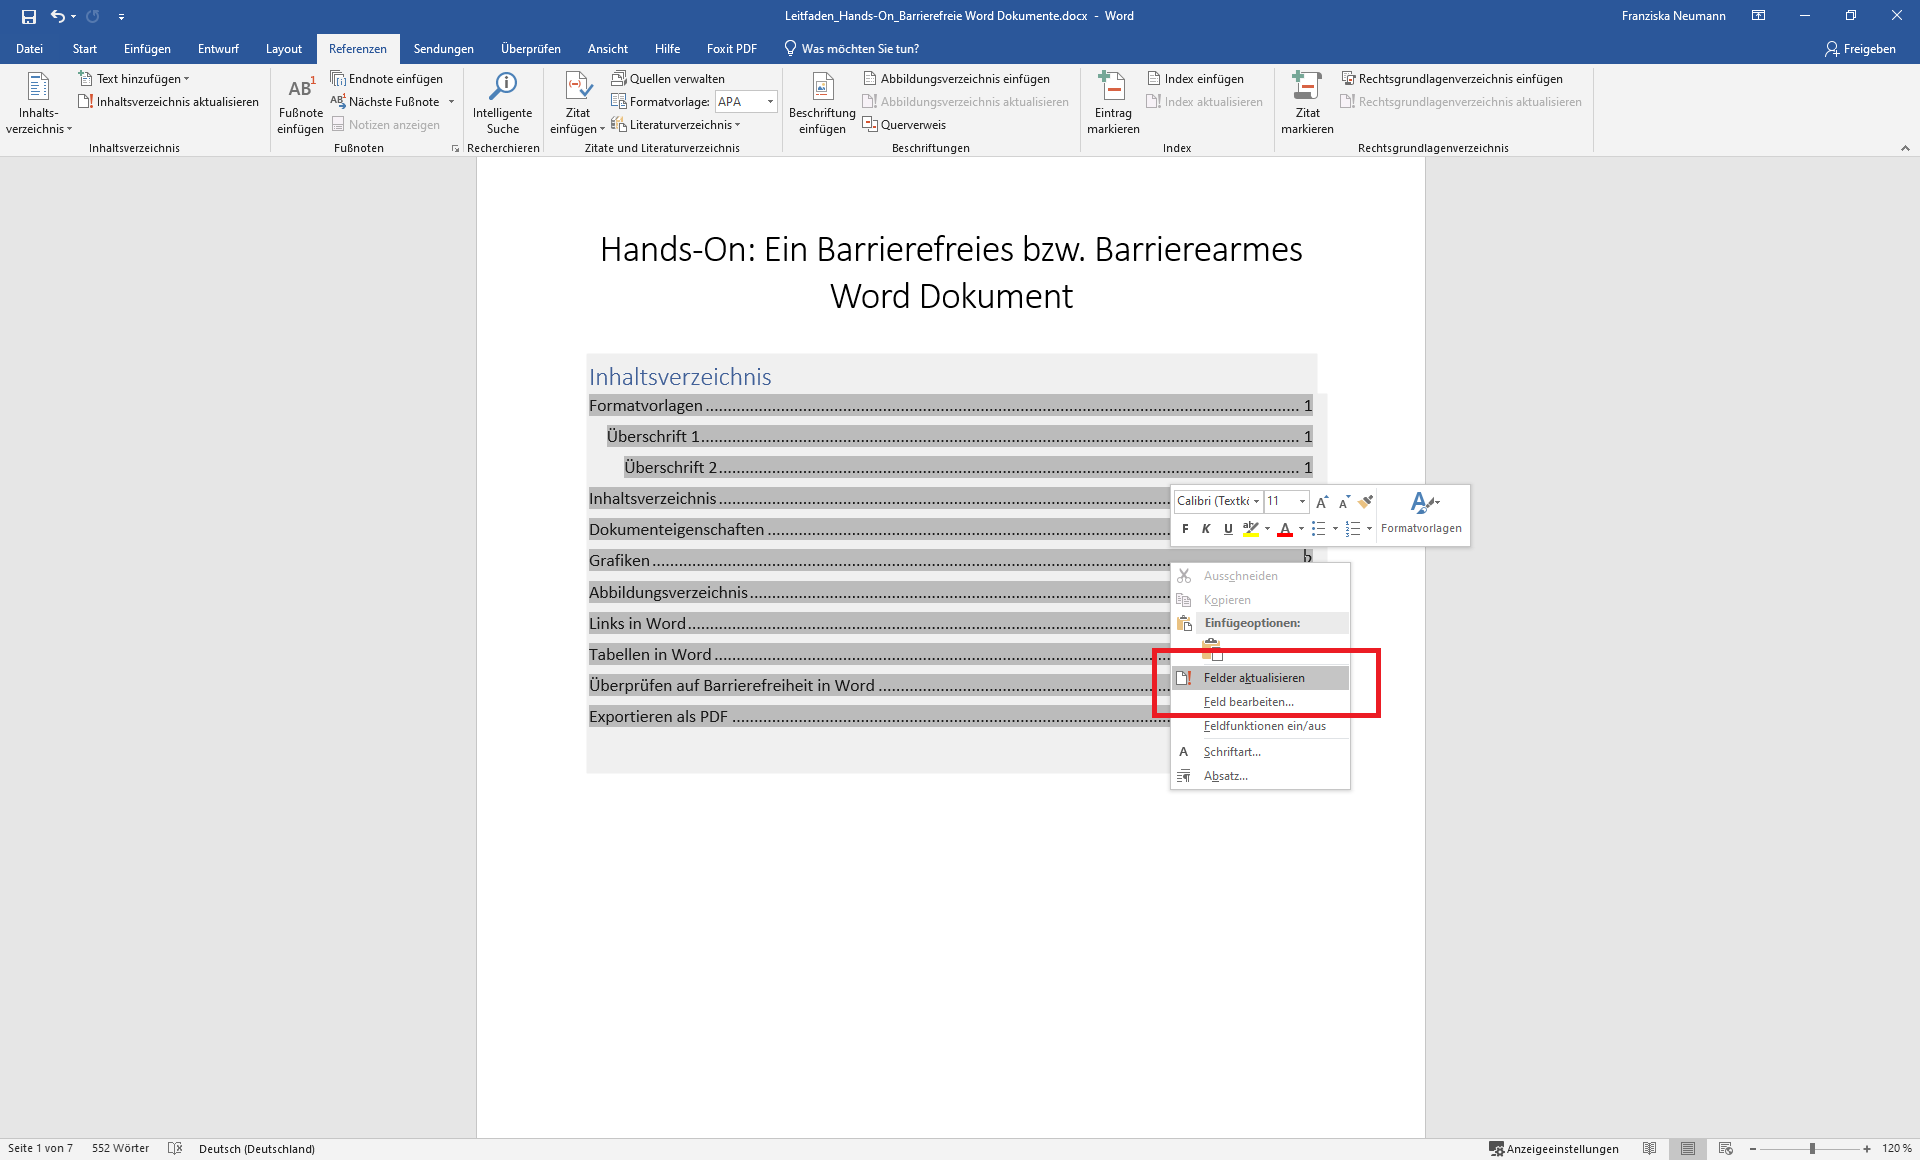Open the APA Formatvorlage dropdown
Screen dimensions: 1920x1160
[770, 102]
